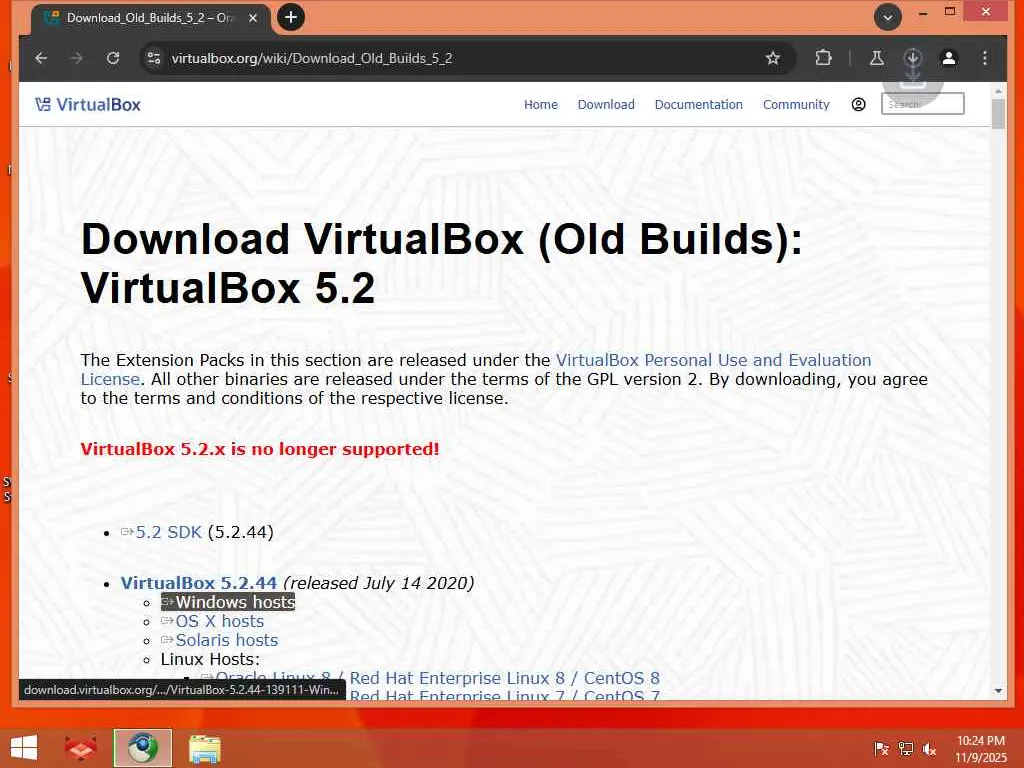Click the red 'VirtualBox 5.2.x is no longer supported!' text
Screen dimensions: 1024x768
[260, 449]
